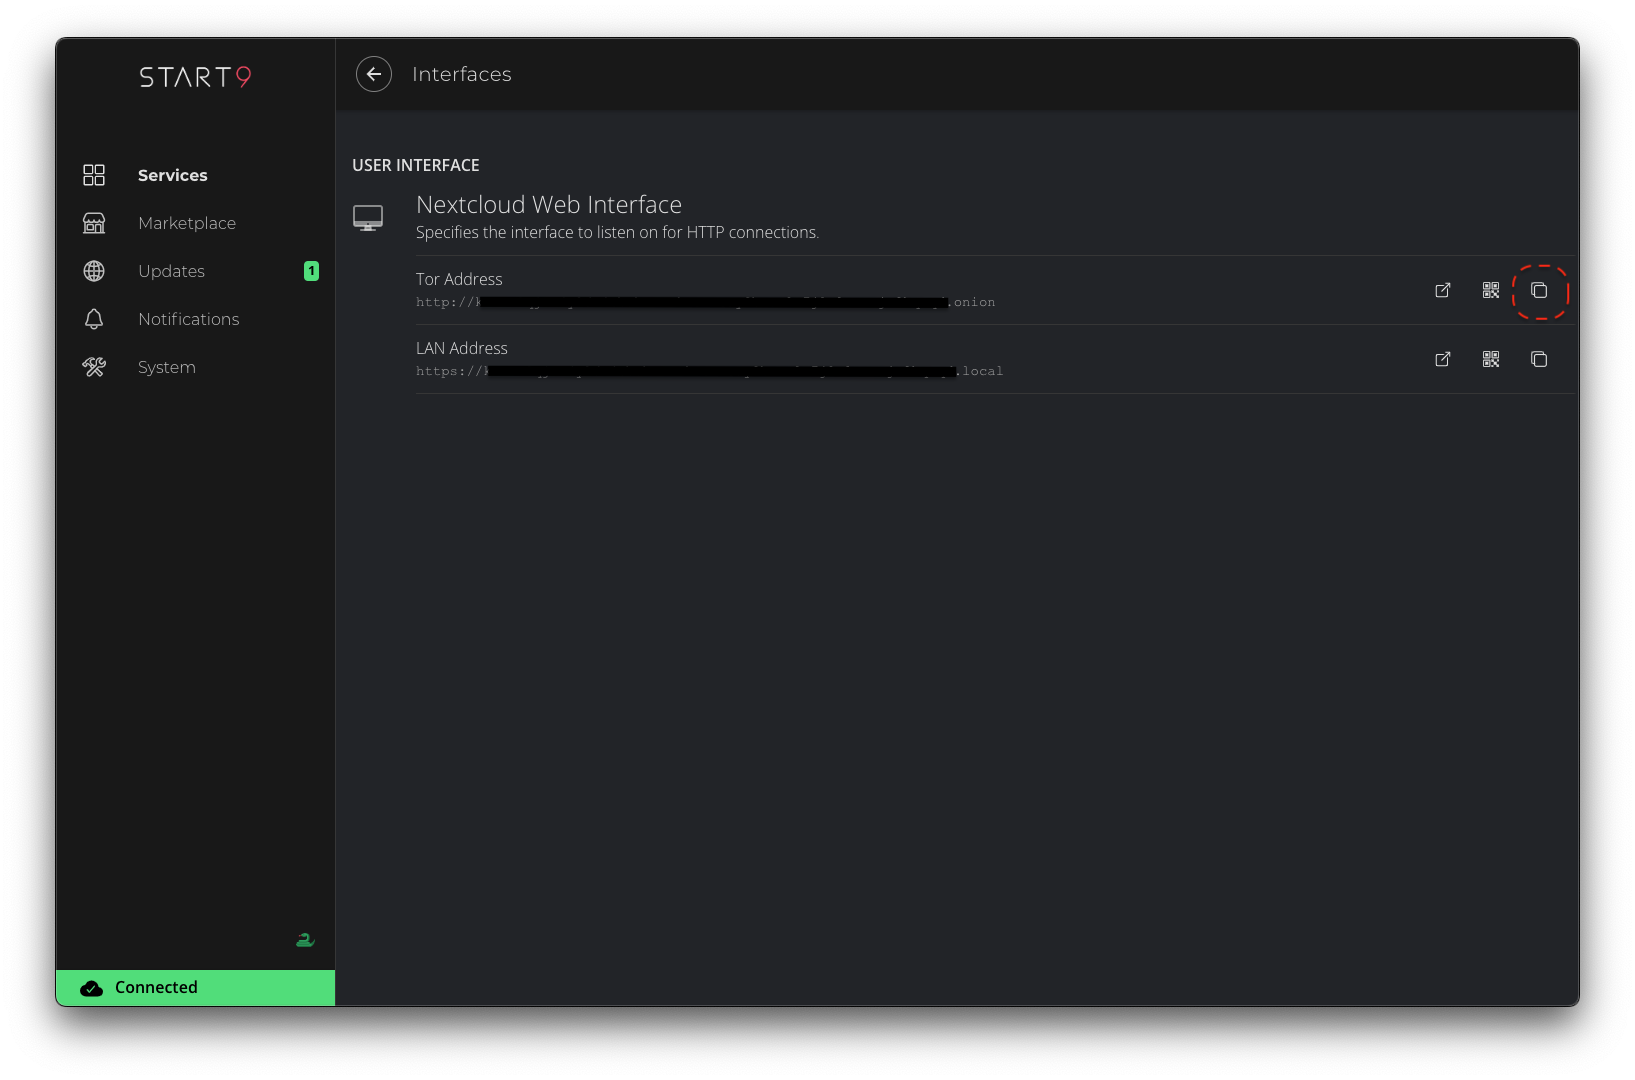This screenshot has width=1635, height=1080.
Task: Select the Marketplace menu label
Action: click(187, 223)
